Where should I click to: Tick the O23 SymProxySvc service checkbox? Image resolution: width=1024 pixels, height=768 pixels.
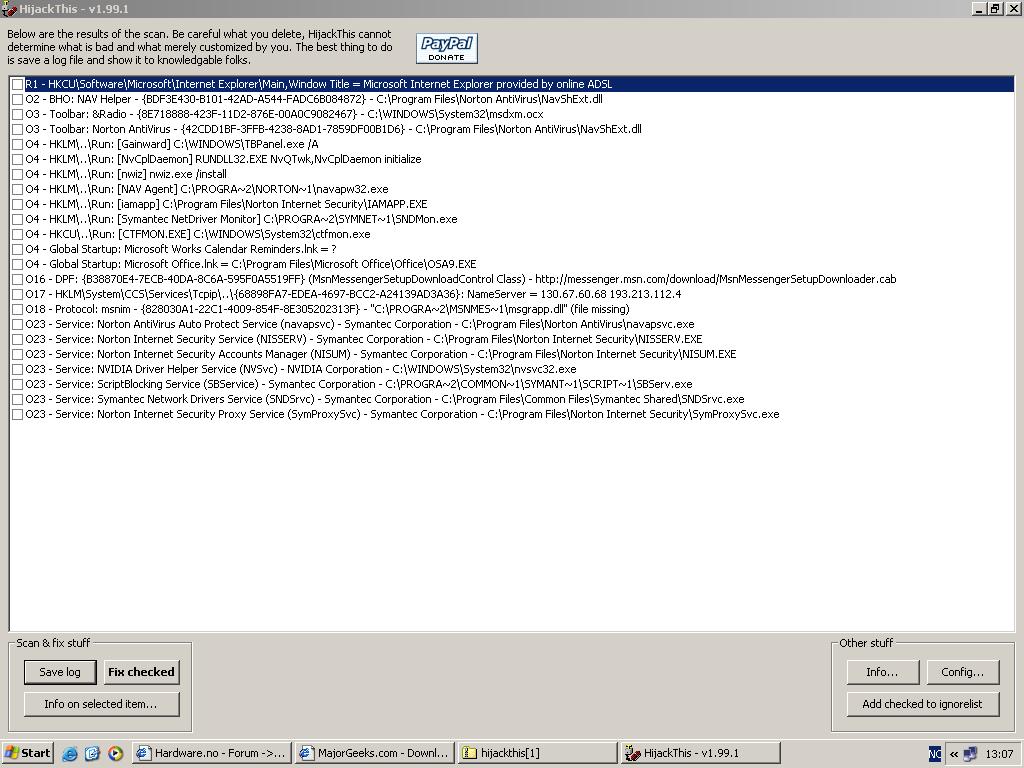pyautogui.click(x=18, y=415)
